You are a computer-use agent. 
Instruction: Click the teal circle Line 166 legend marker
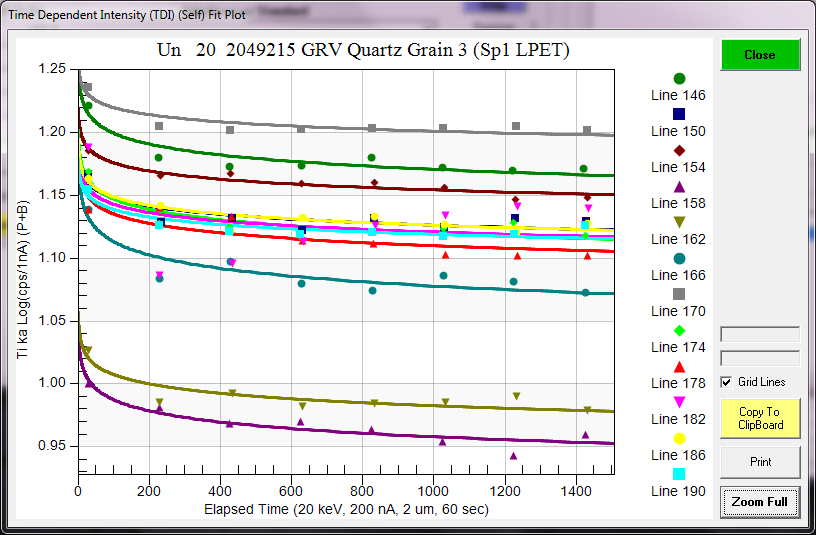(x=679, y=258)
